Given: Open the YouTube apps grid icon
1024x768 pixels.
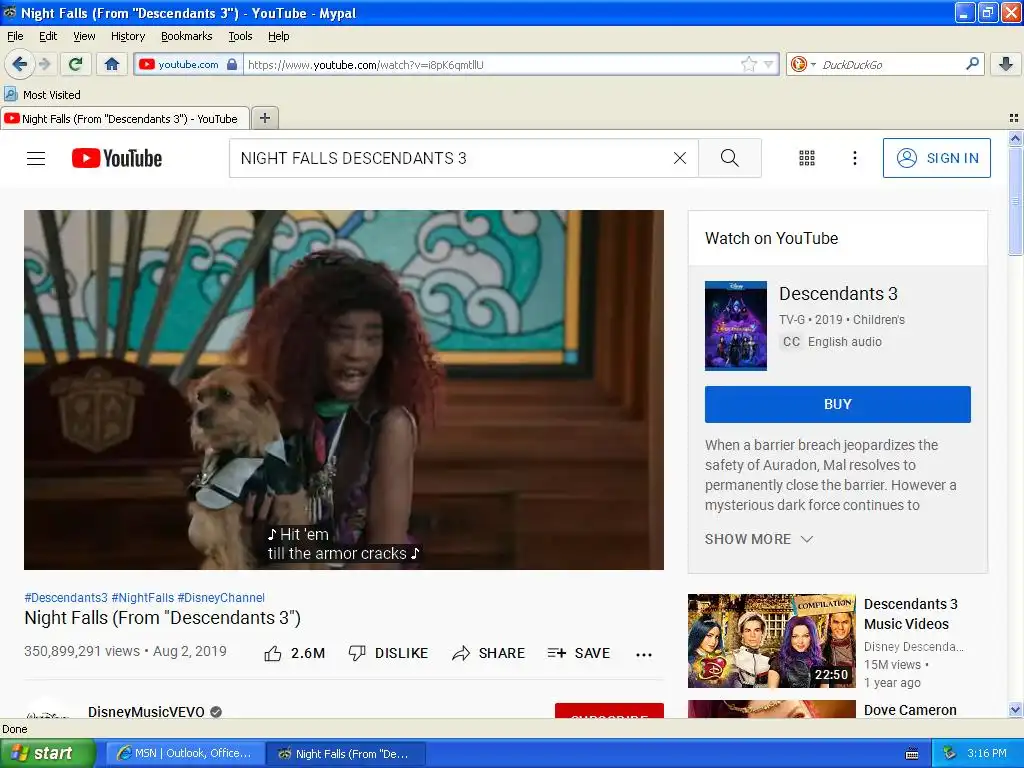Looking at the screenshot, I should (x=807, y=158).
